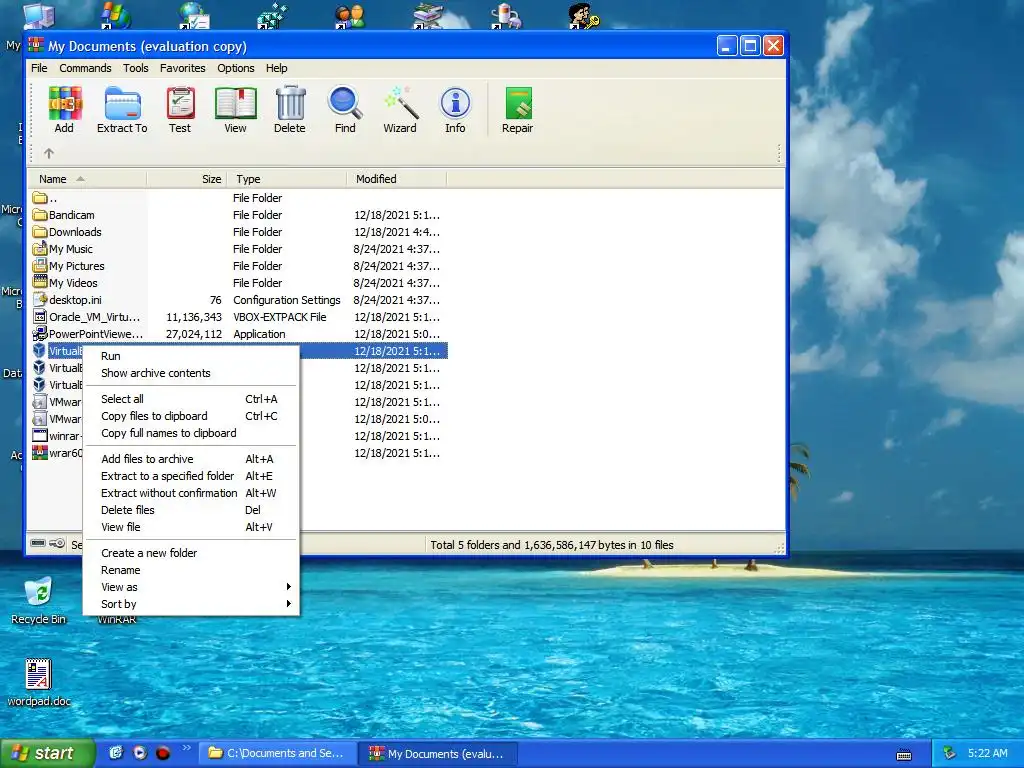Open the Help menu
This screenshot has width=1024, height=768.
pos(276,68)
